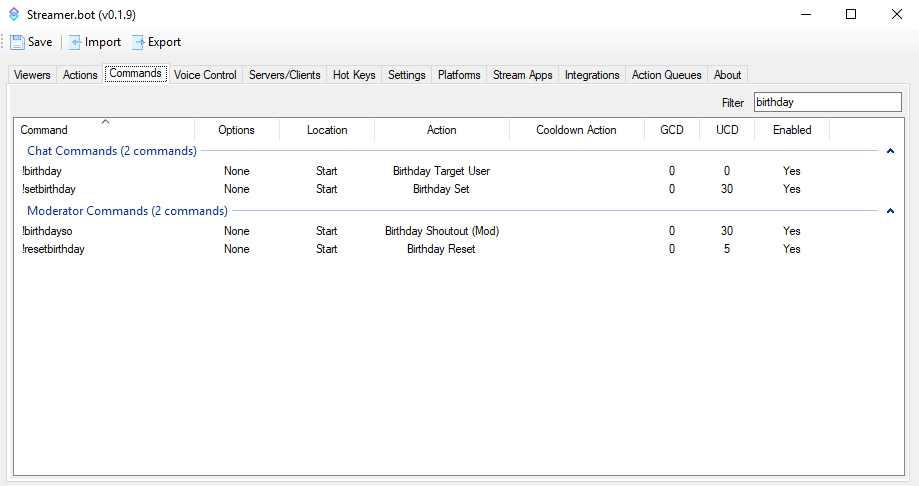Sort by the Enabled column header

792,130
